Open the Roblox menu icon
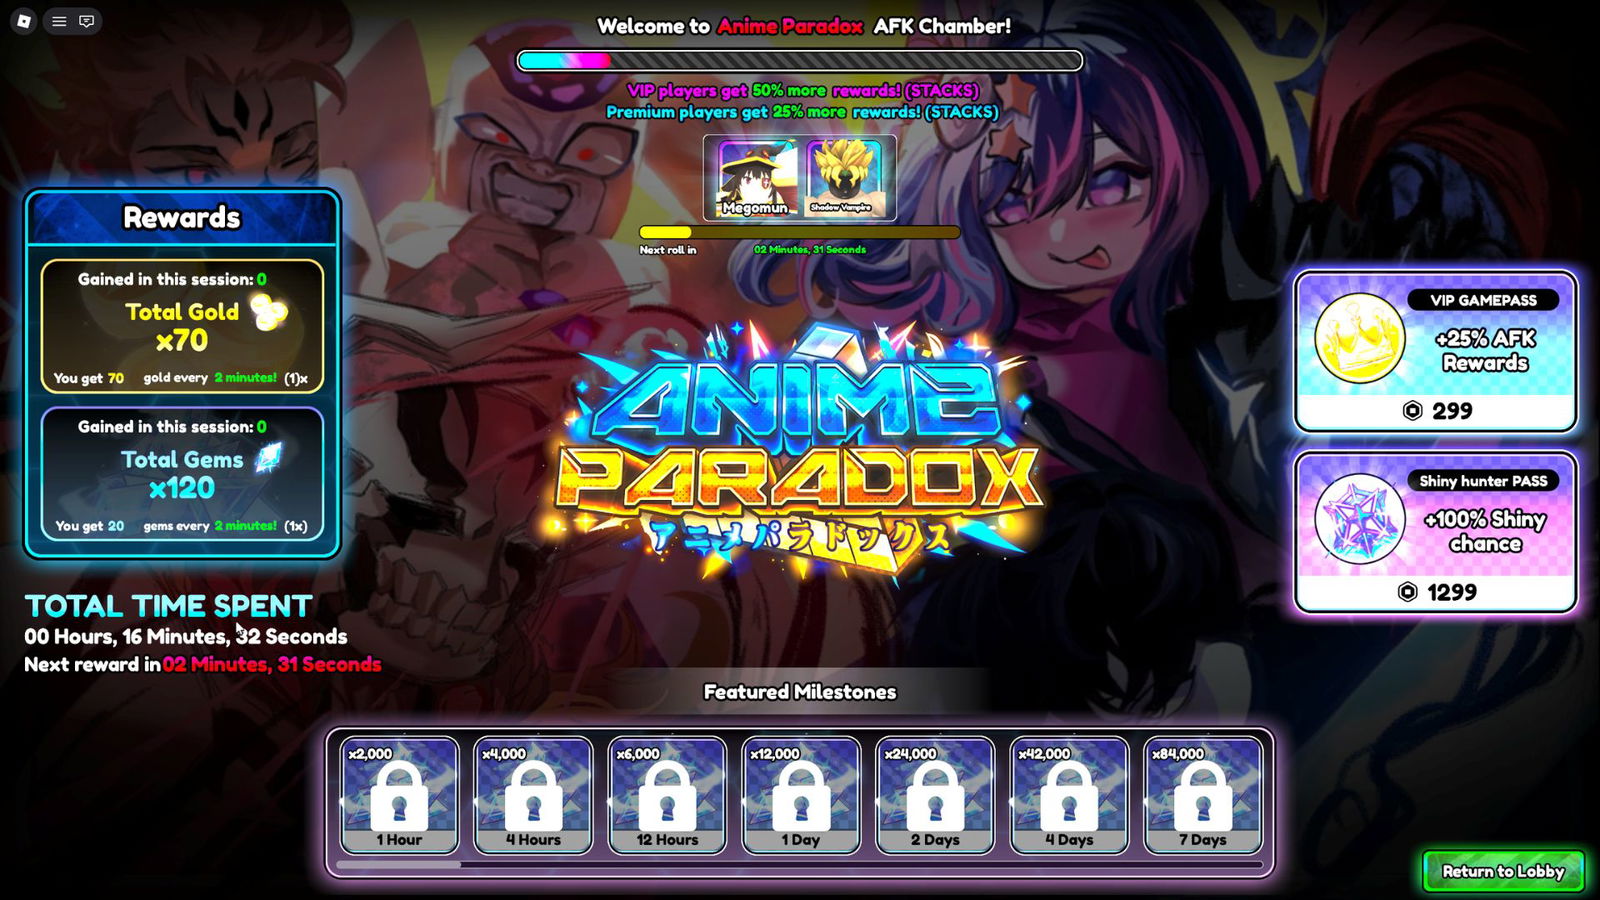 coord(24,21)
